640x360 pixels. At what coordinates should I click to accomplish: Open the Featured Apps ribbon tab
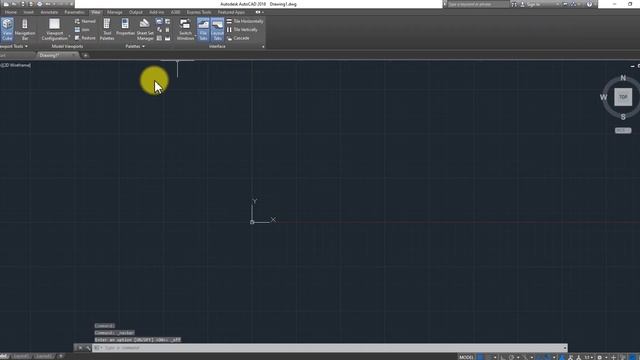point(231,12)
